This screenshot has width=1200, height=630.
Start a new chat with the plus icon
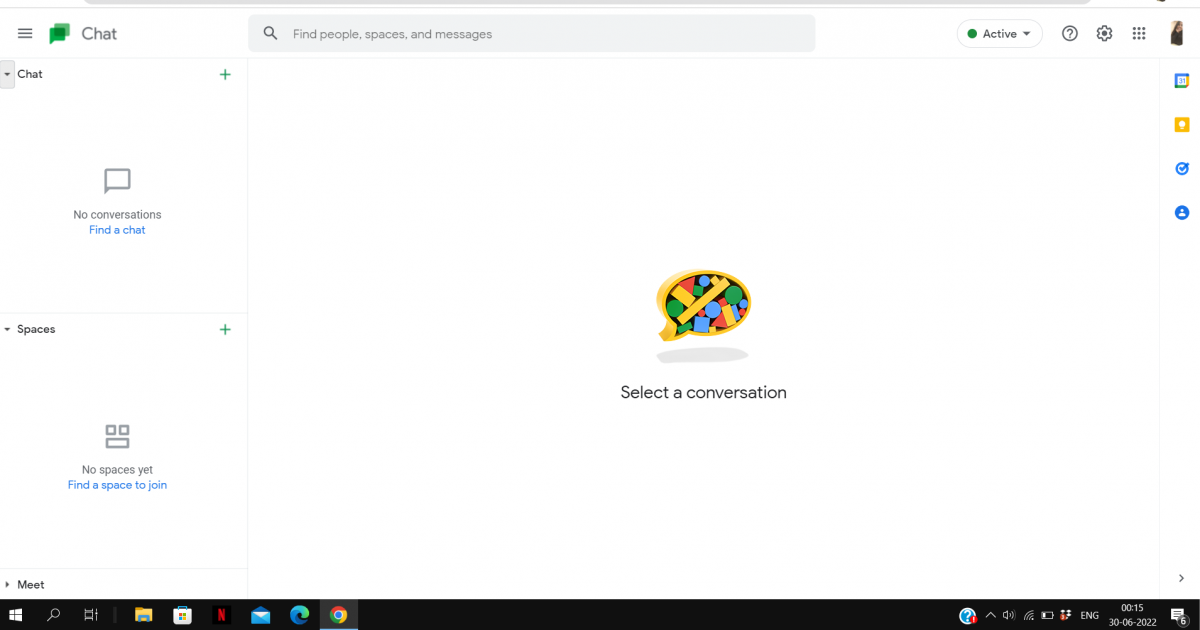[225, 74]
